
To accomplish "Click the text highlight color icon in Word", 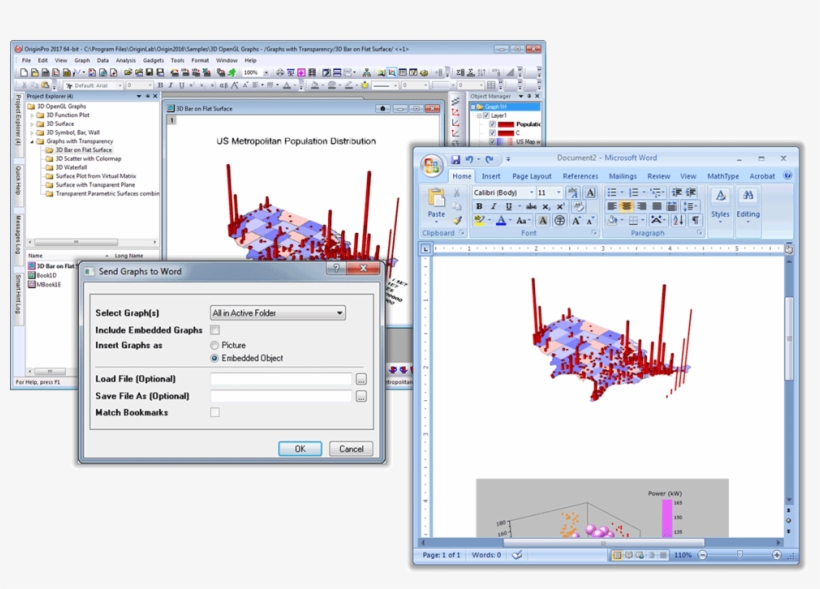I will click(x=479, y=219).
